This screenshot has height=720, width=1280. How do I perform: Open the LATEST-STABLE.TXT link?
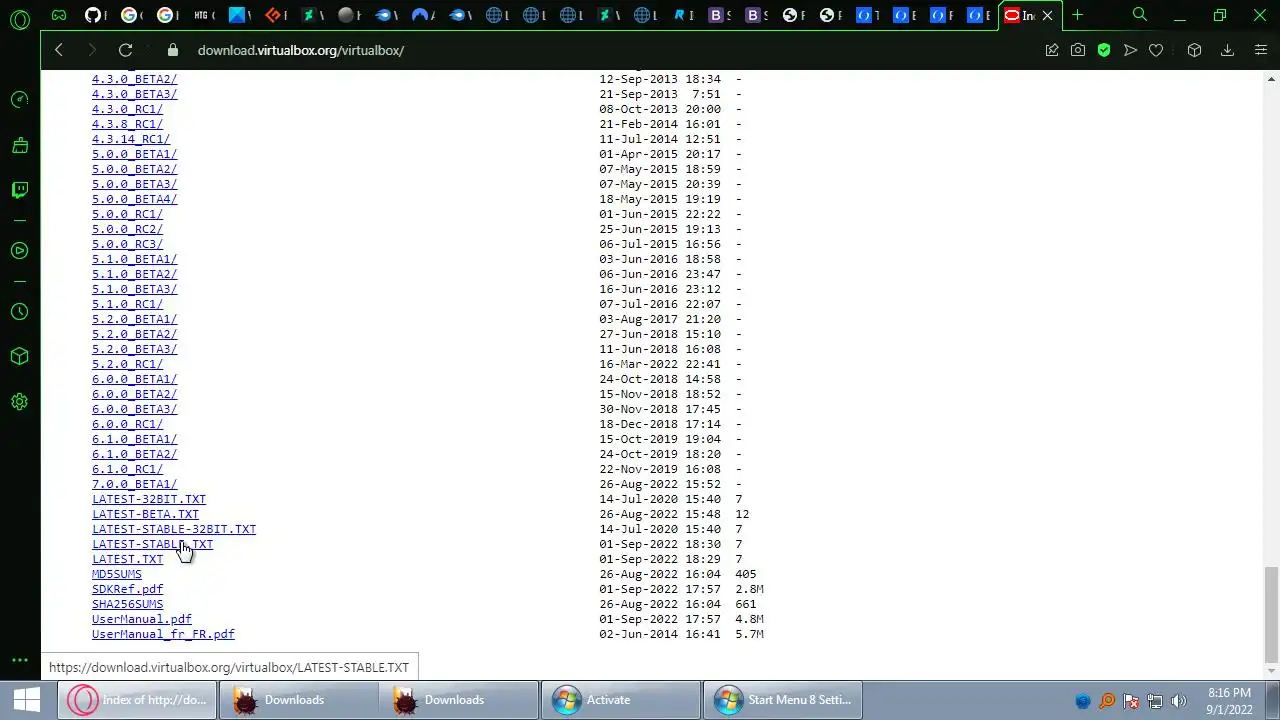click(x=152, y=544)
